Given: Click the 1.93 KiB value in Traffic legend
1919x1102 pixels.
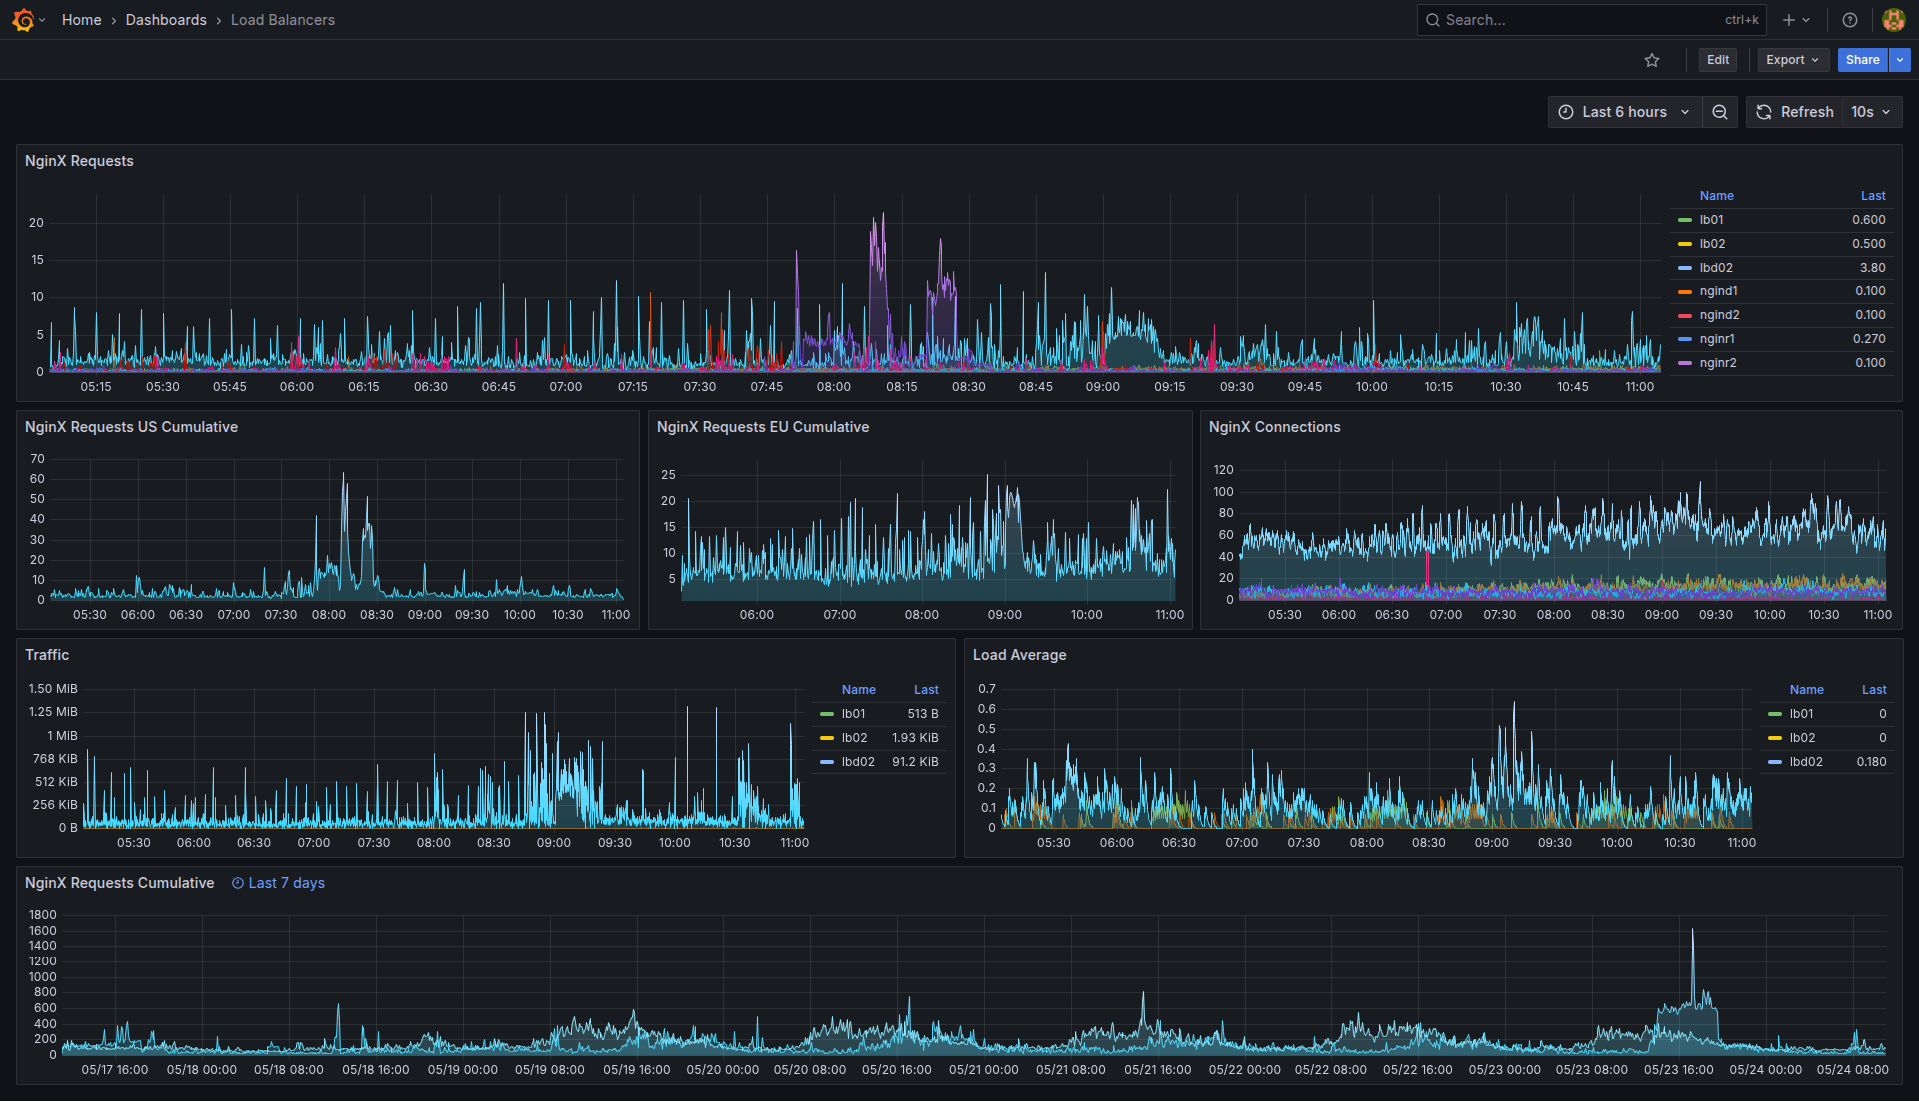Looking at the screenshot, I should [x=915, y=738].
